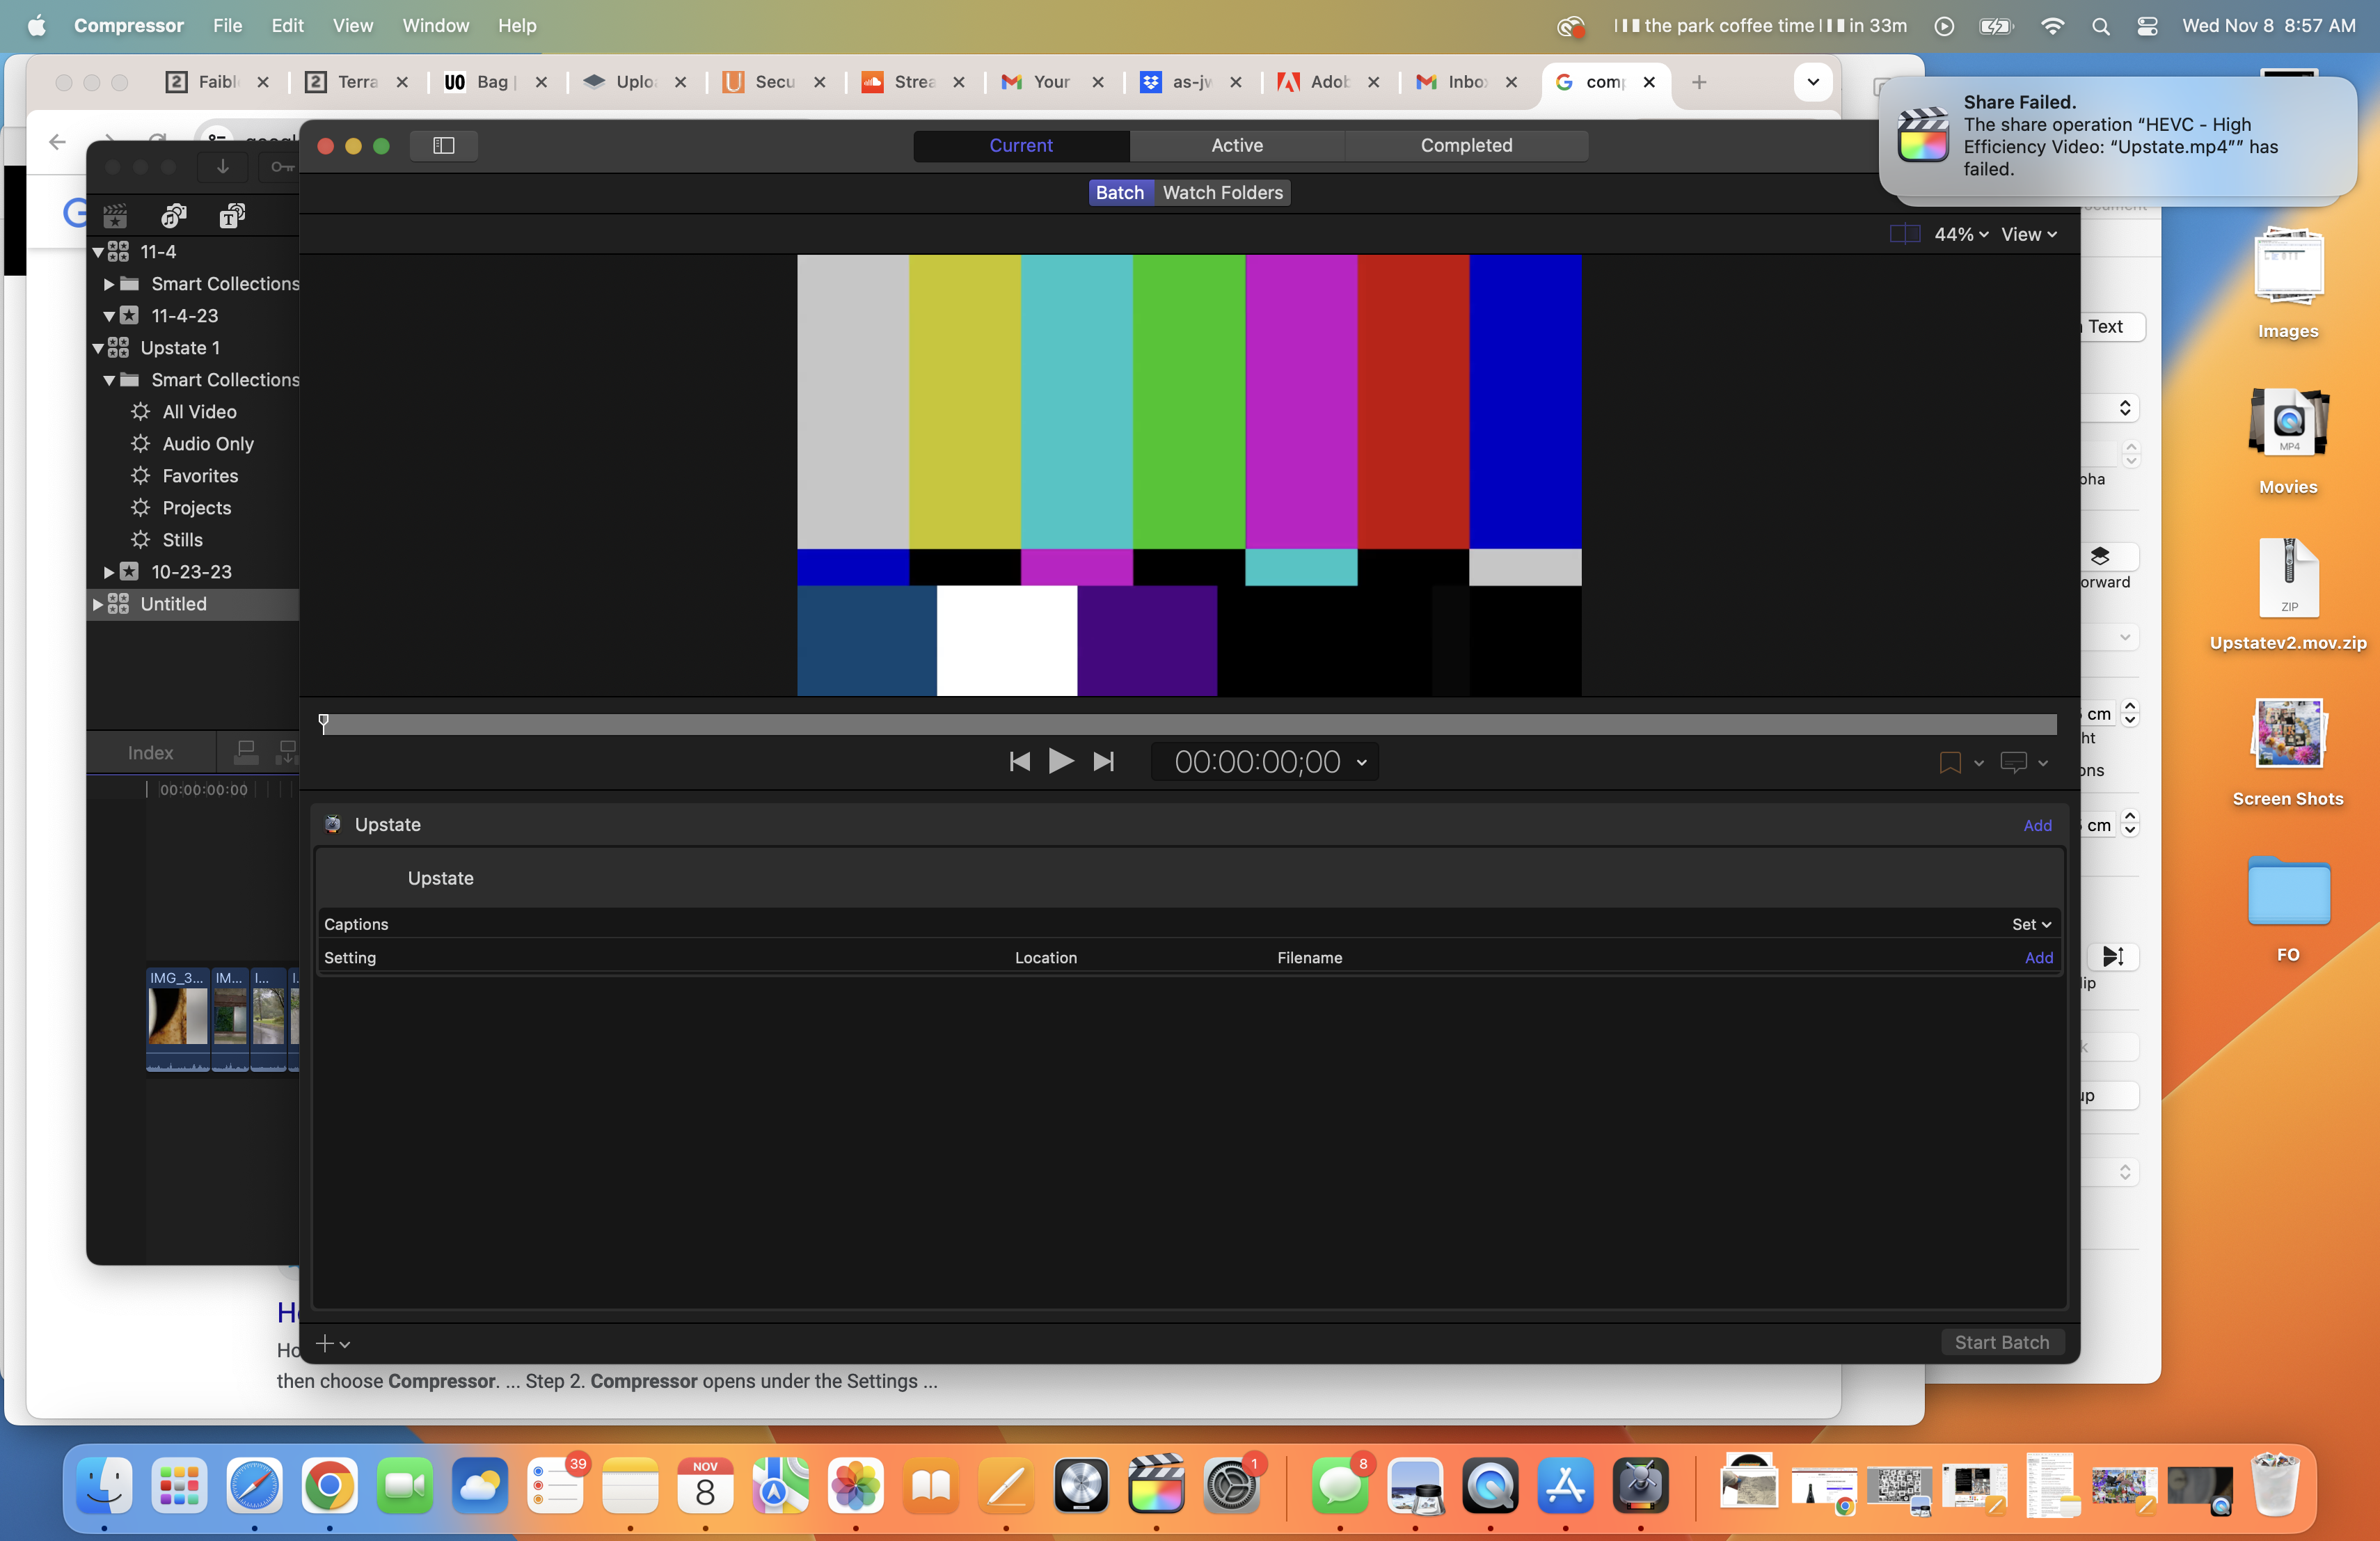Expand the 10-23-23 event
2380x1541 pixels.
109,572
